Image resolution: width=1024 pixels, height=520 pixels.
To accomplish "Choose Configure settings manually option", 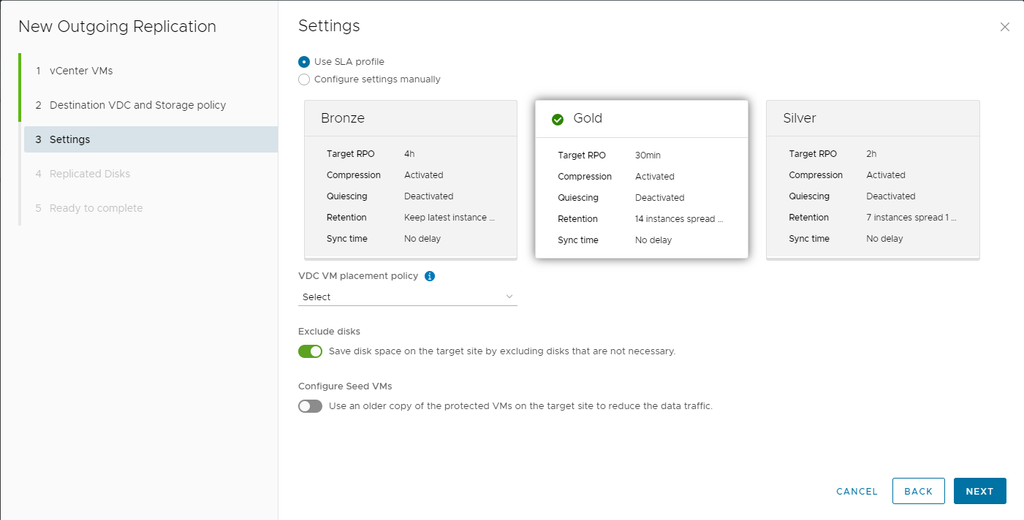I will click(x=304, y=79).
